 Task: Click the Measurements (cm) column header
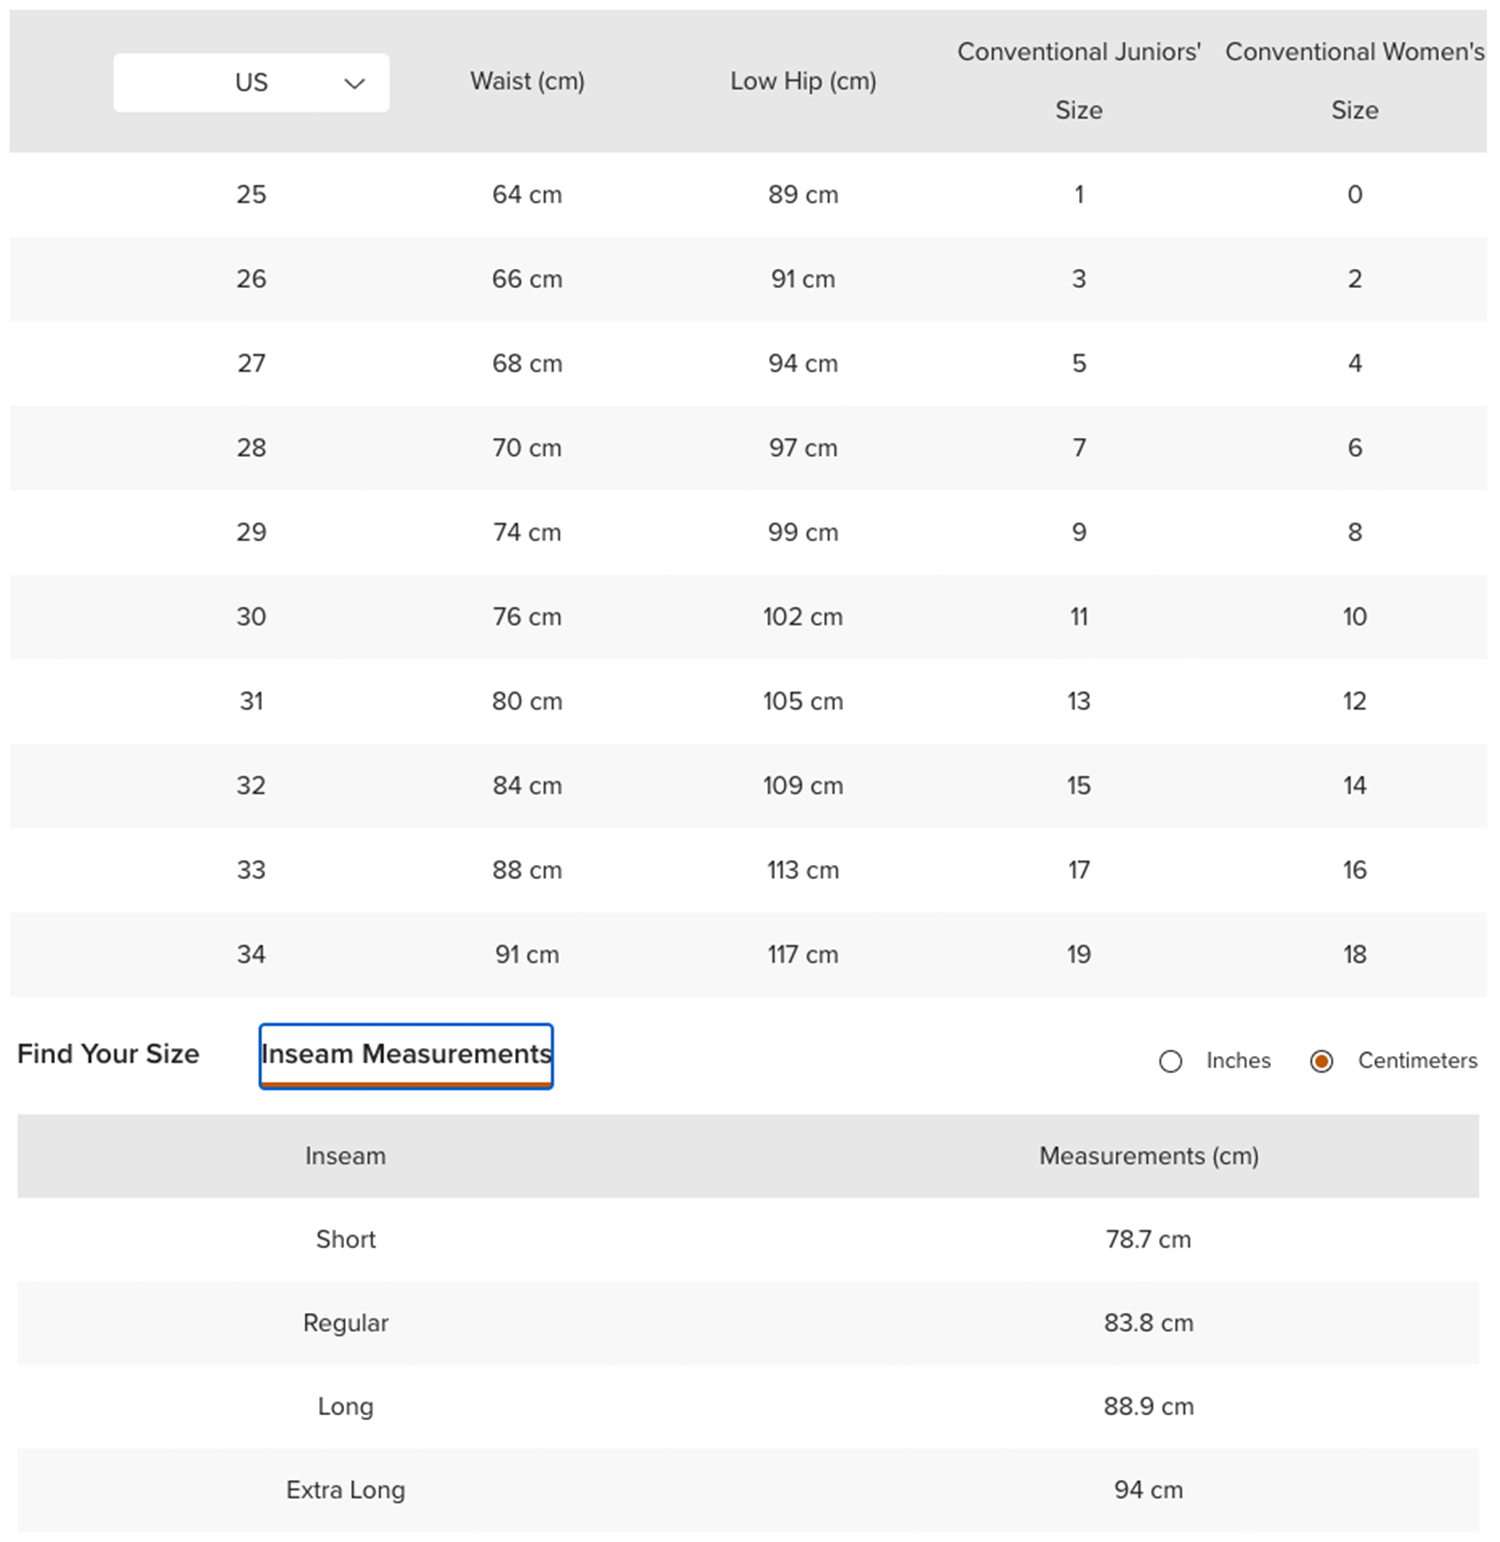coord(1148,1156)
